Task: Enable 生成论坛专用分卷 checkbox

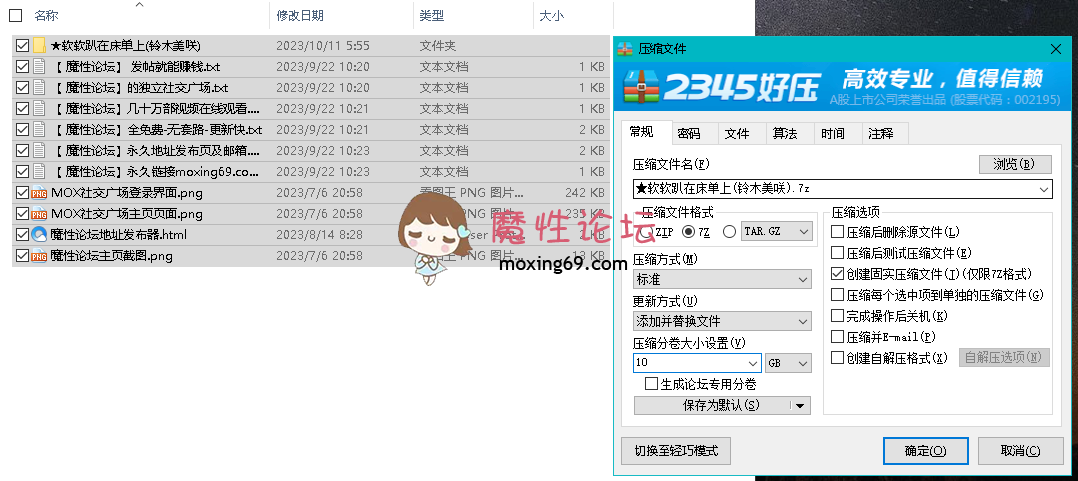Action: click(651, 384)
